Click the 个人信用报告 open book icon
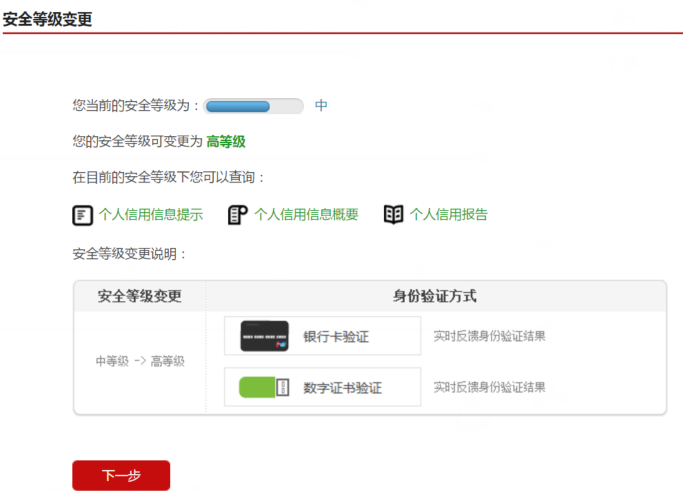The image size is (683, 498). [x=393, y=215]
